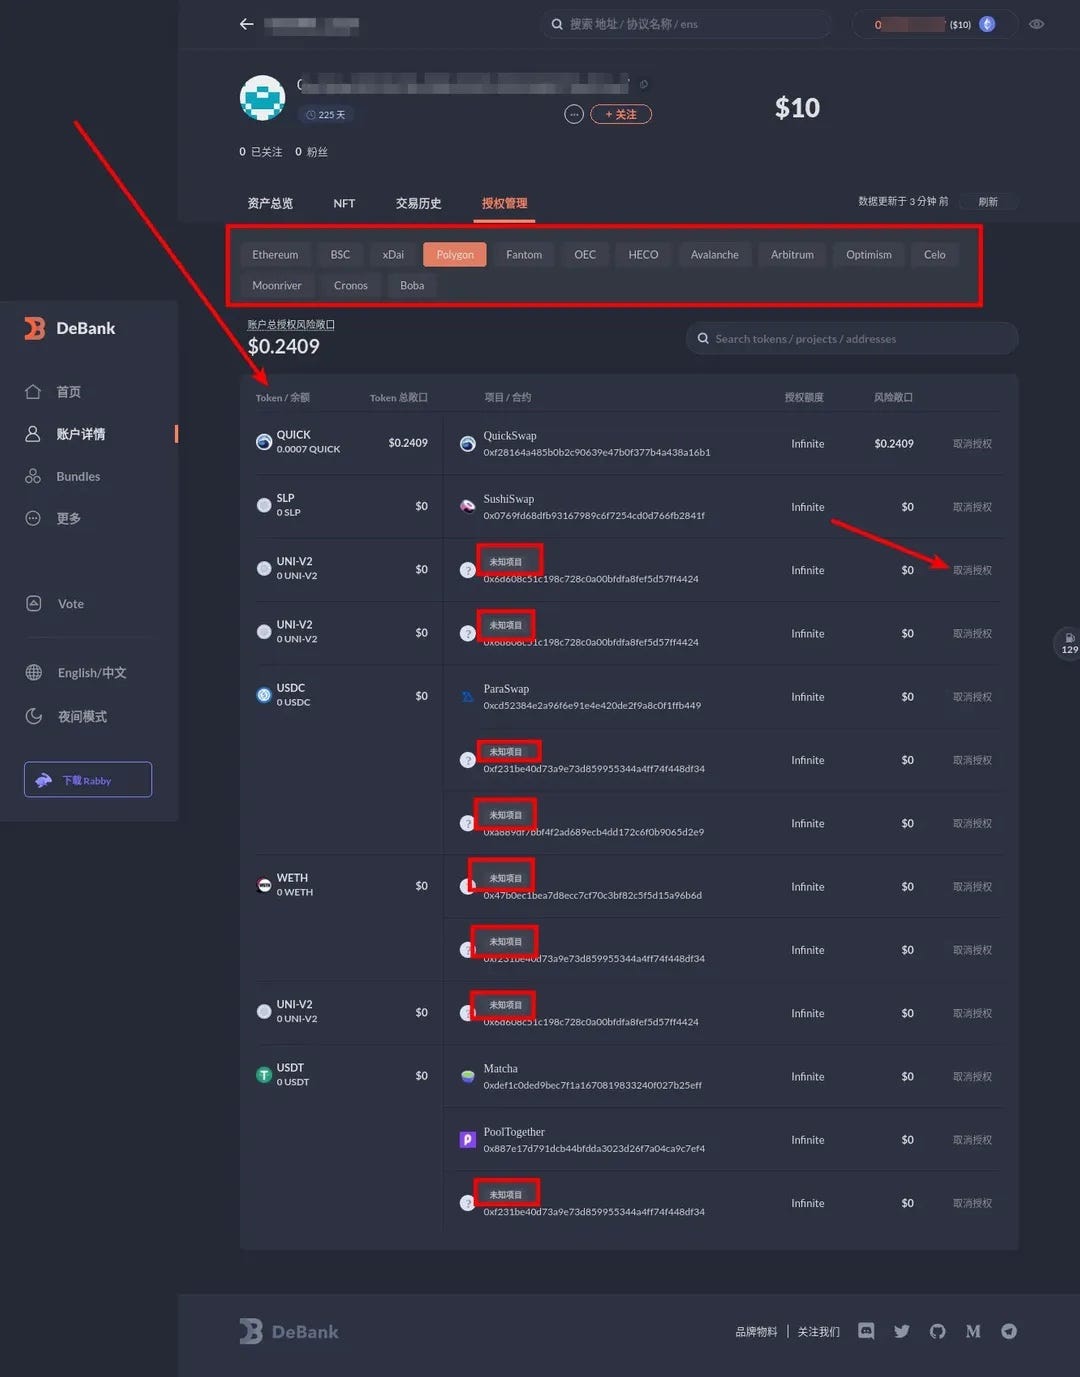The width and height of the screenshot is (1080, 1377).
Task: Open 账户详情 in sidebar
Action: pos(80,434)
